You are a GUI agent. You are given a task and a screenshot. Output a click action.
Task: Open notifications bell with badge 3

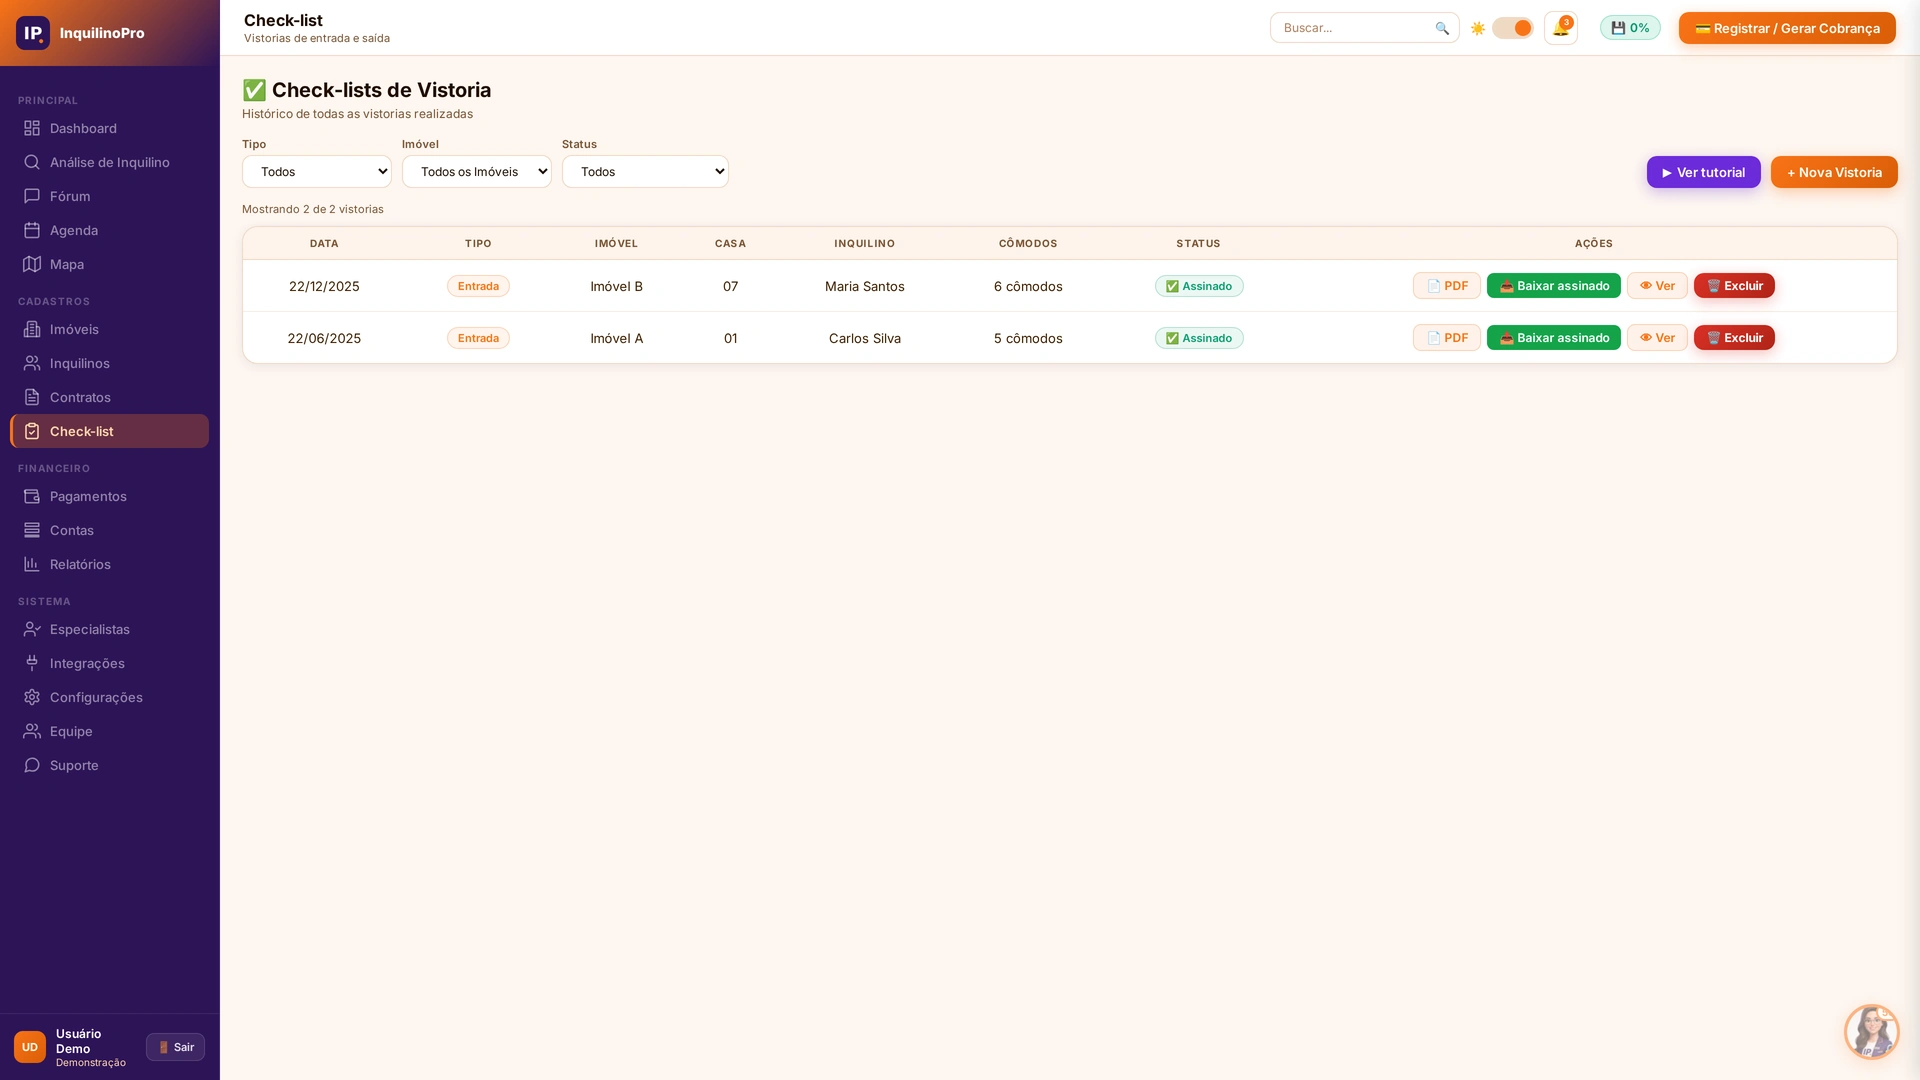(1561, 28)
